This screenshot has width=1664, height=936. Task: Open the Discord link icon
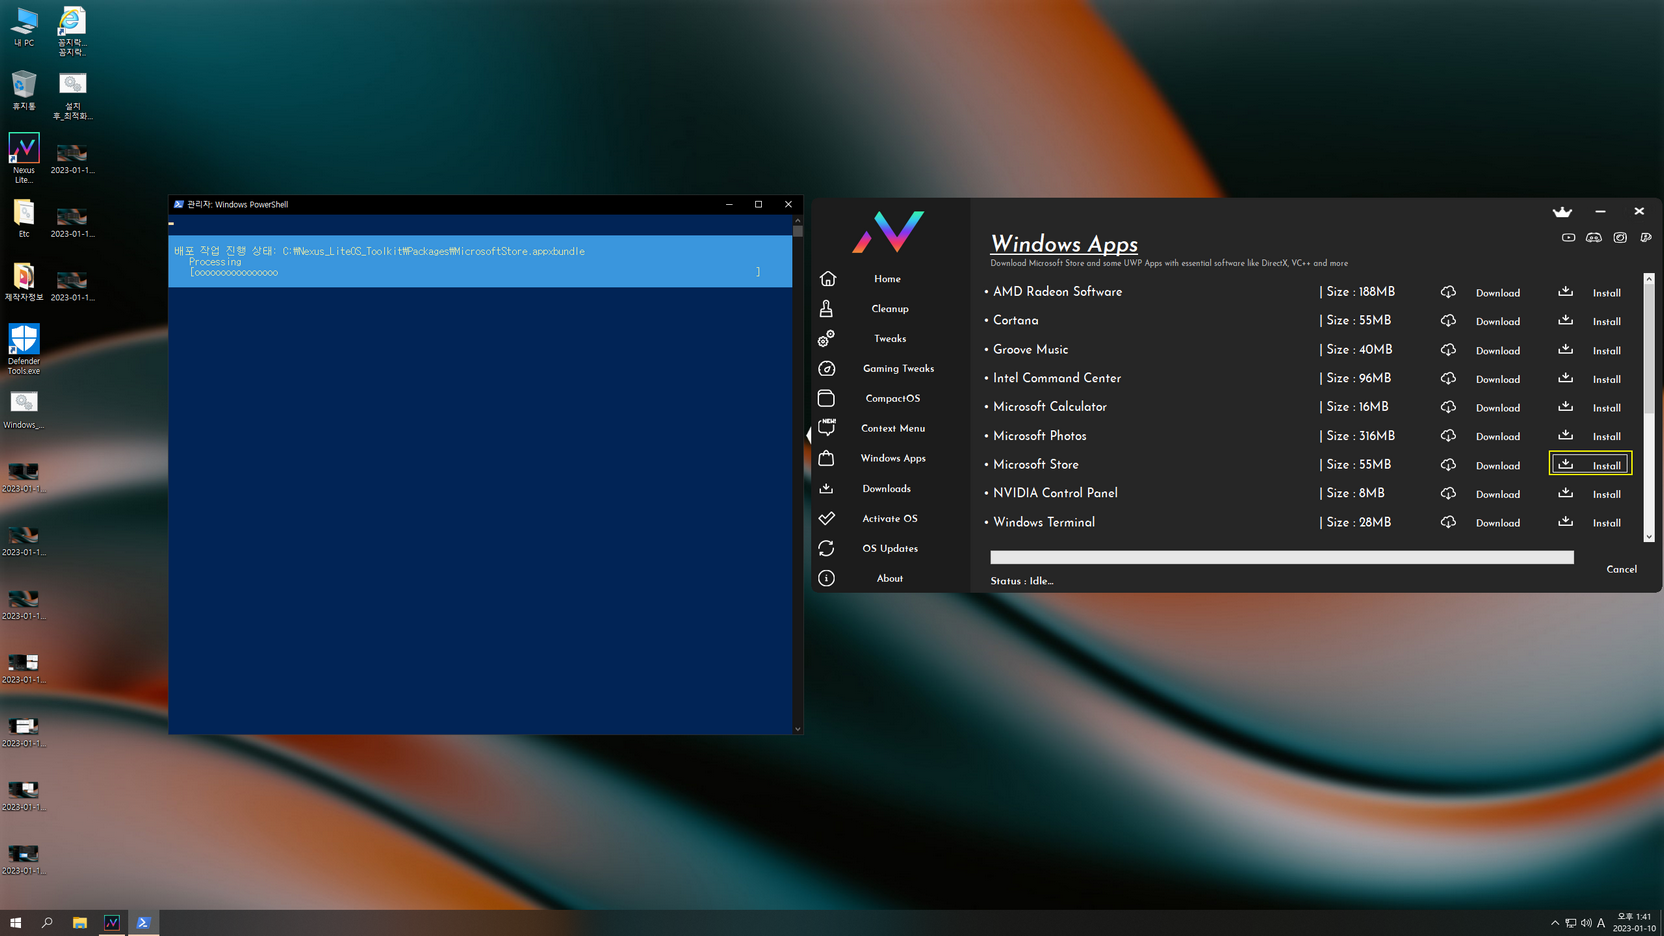1594,238
